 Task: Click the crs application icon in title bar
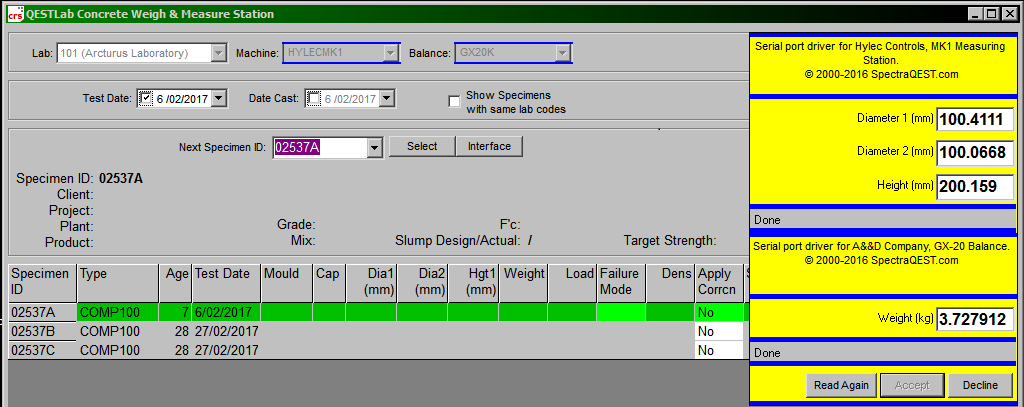14,14
